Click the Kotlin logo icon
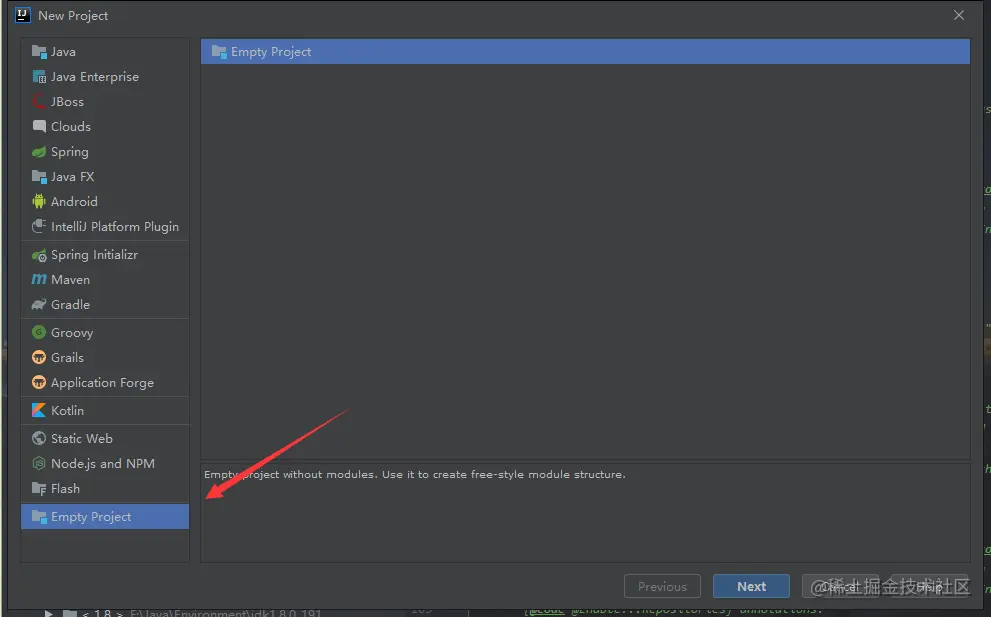991x617 pixels. (39, 410)
